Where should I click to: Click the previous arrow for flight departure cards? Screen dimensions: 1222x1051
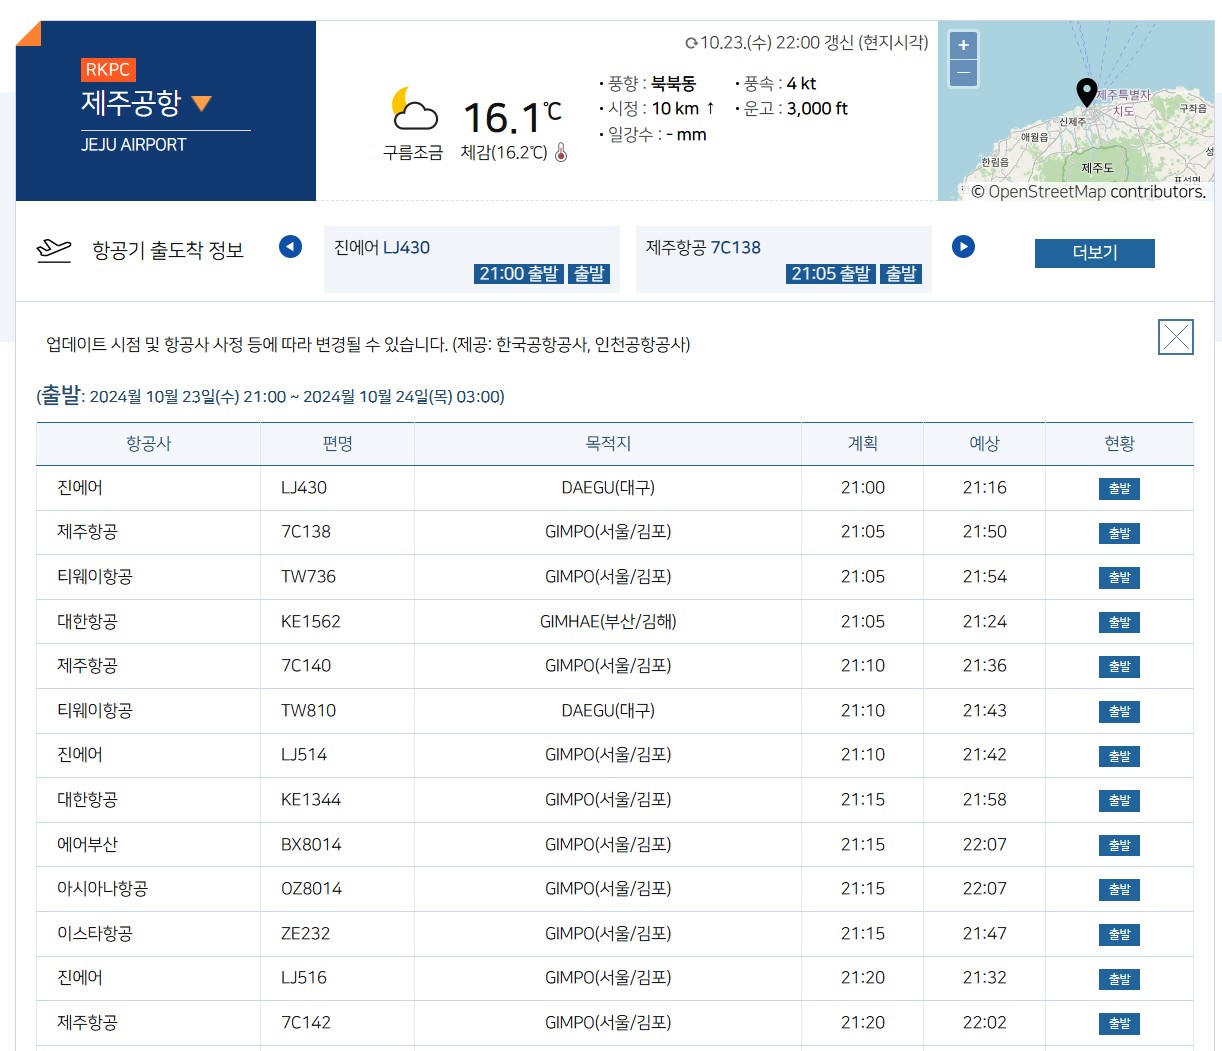pyautogui.click(x=290, y=246)
